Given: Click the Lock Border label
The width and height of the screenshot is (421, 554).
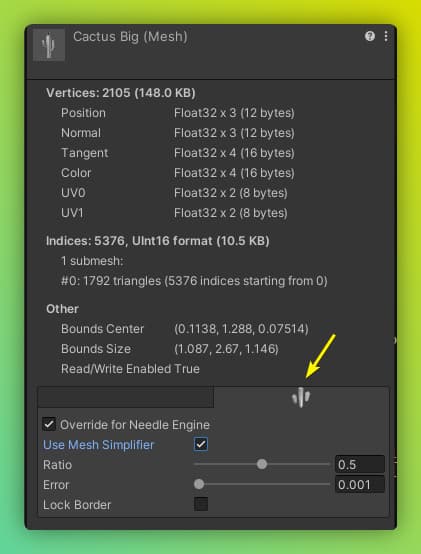Looking at the screenshot, I should (77, 505).
